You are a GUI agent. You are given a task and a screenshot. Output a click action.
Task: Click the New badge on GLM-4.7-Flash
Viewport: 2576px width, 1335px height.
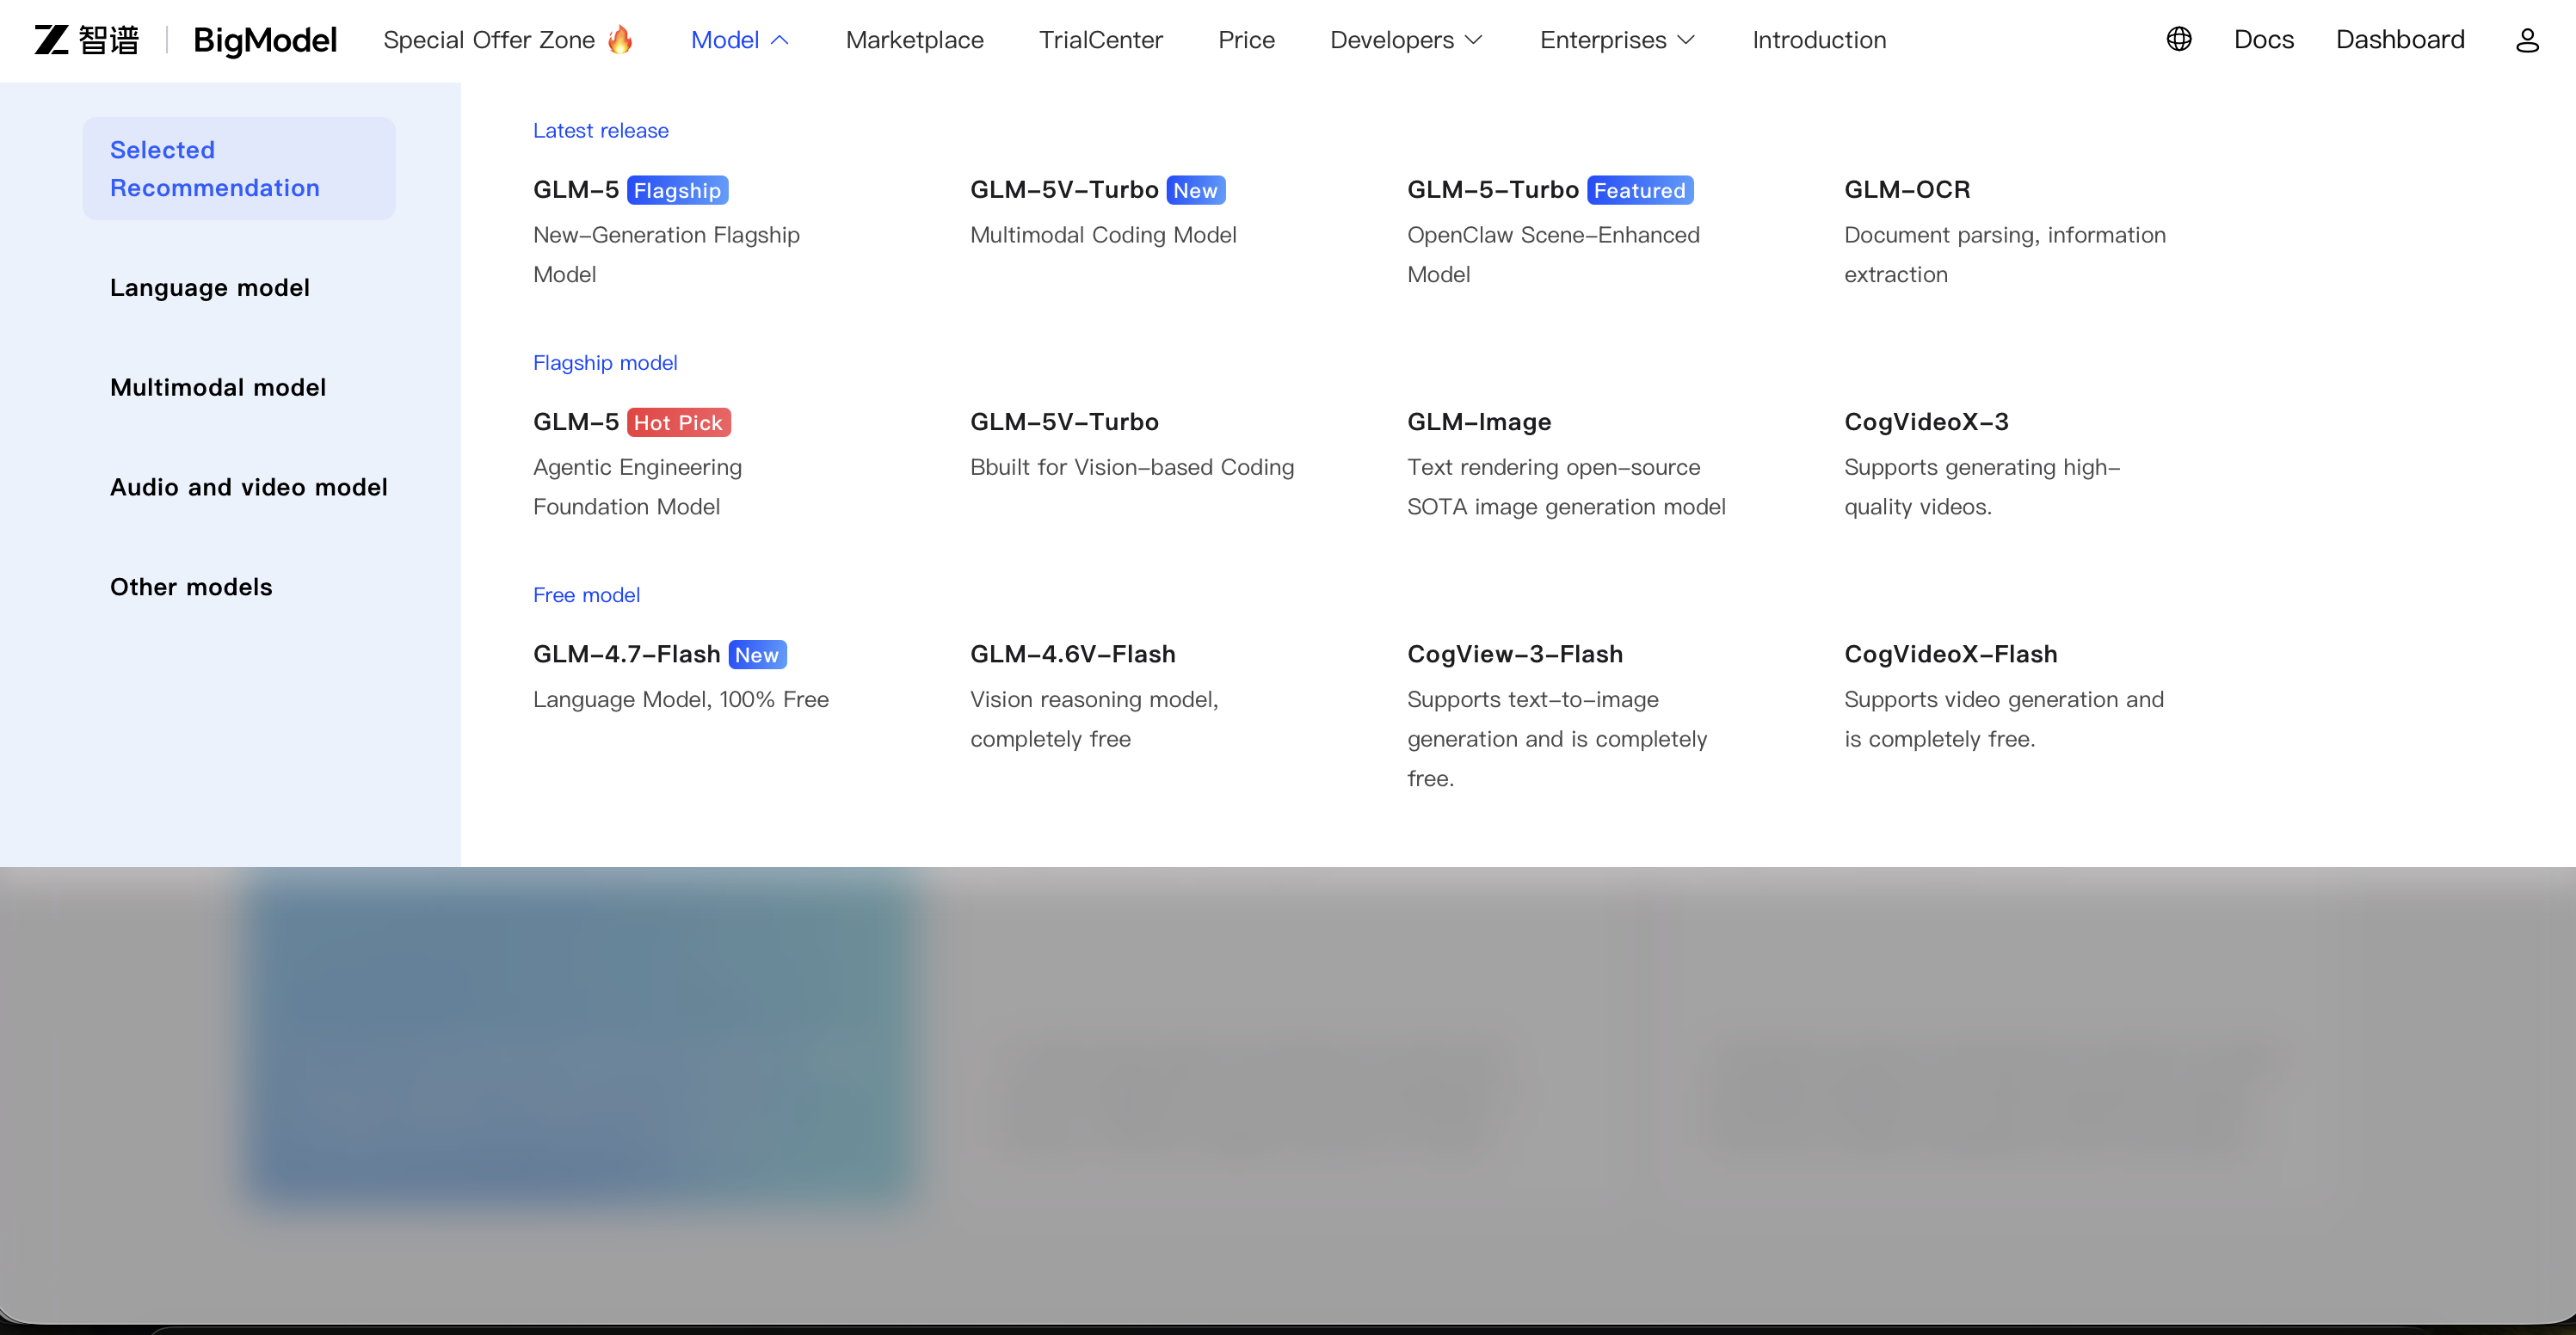click(x=757, y=654)
